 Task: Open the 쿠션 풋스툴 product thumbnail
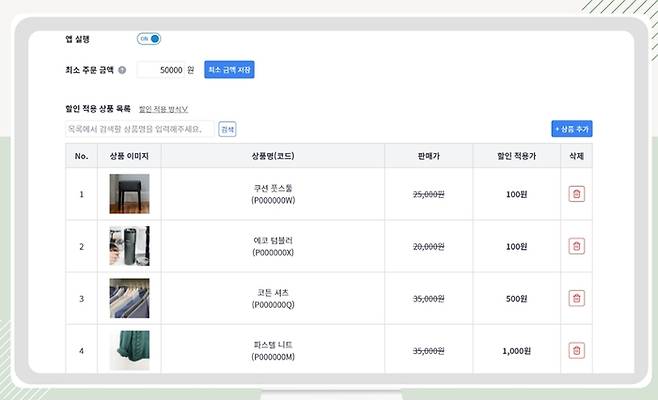pos(129,194)
